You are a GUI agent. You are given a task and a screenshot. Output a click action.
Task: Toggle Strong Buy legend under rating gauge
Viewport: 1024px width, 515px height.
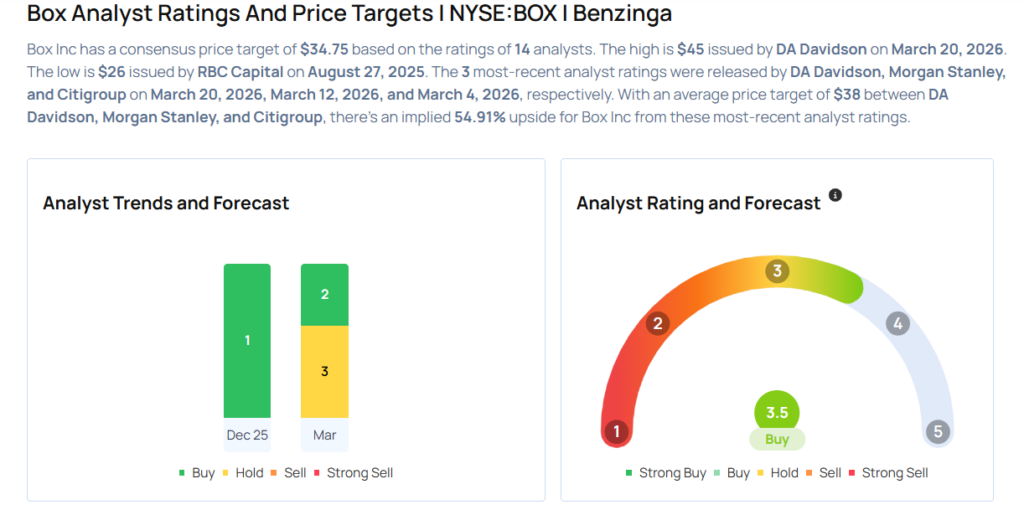click(x=666, y=473)
